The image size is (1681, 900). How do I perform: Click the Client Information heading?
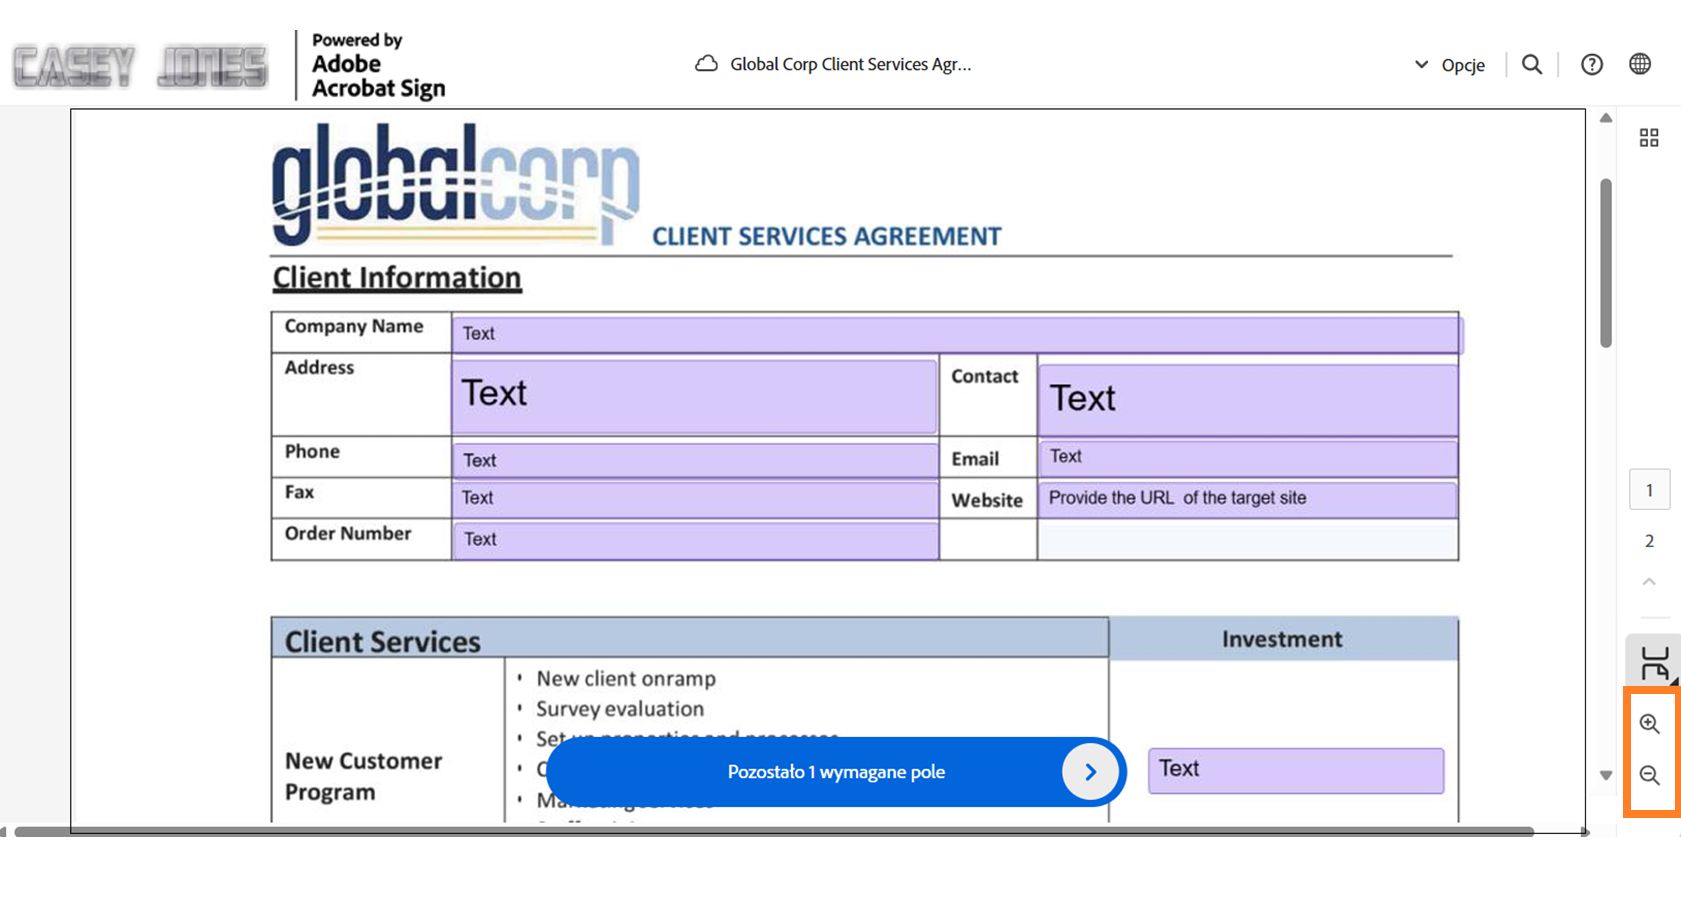(397, 278)
